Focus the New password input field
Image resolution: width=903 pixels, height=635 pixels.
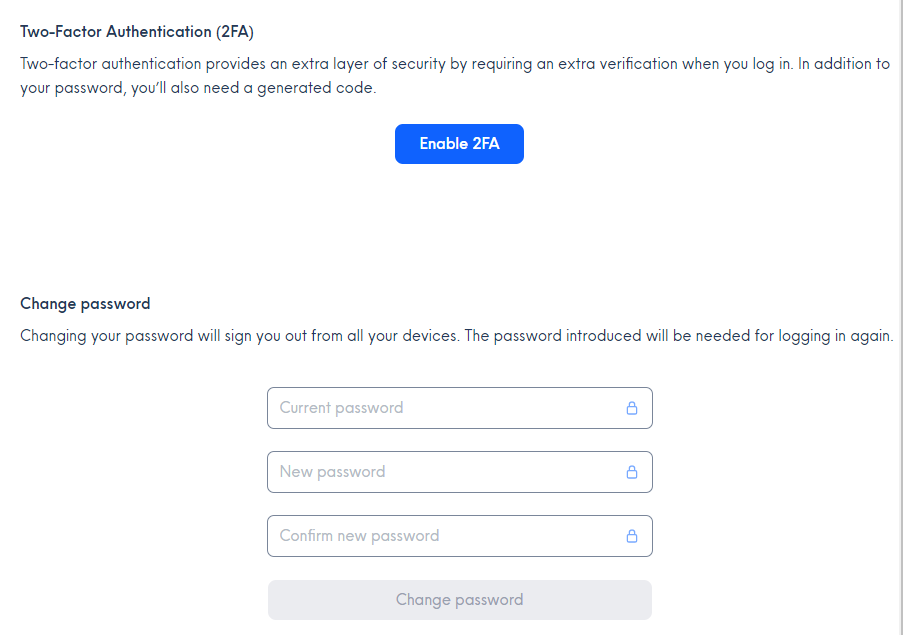click(x=460, y=472)
